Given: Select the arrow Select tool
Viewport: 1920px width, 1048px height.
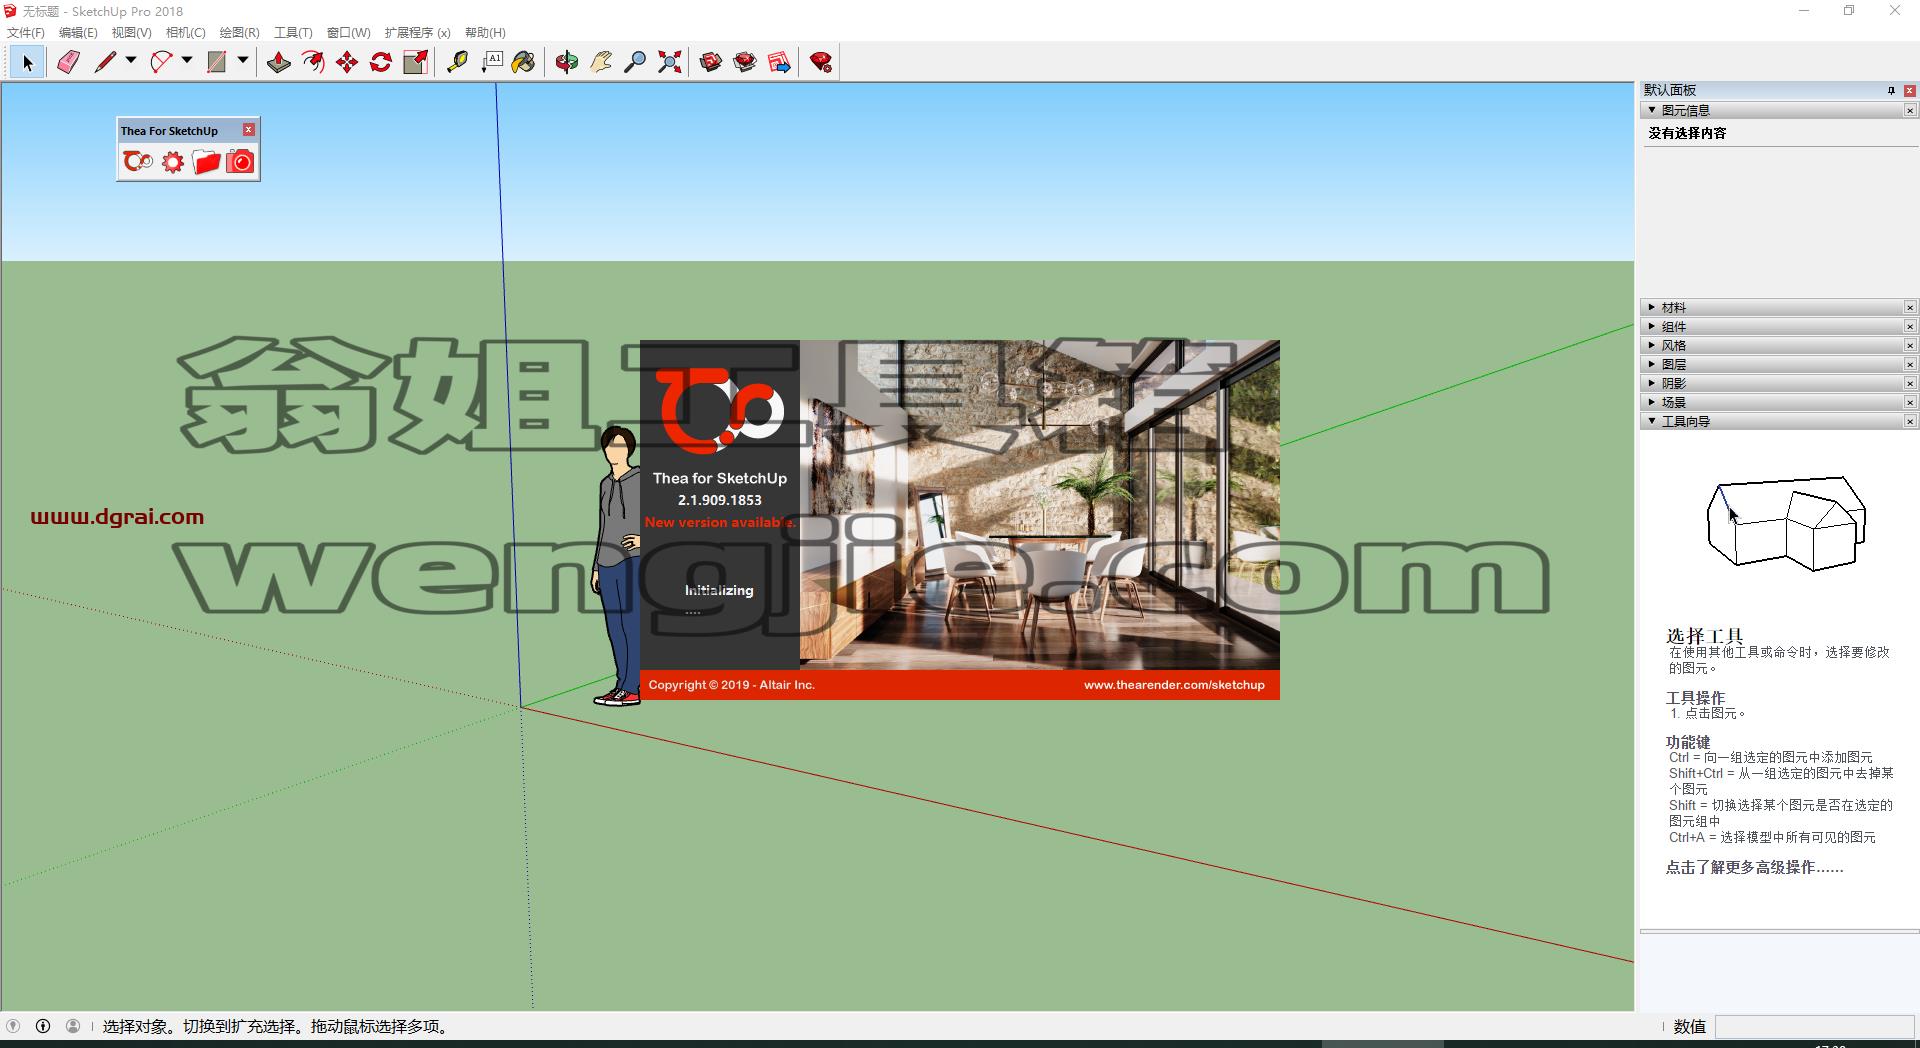Looking at the screenshot, I should tap(28, 63).
